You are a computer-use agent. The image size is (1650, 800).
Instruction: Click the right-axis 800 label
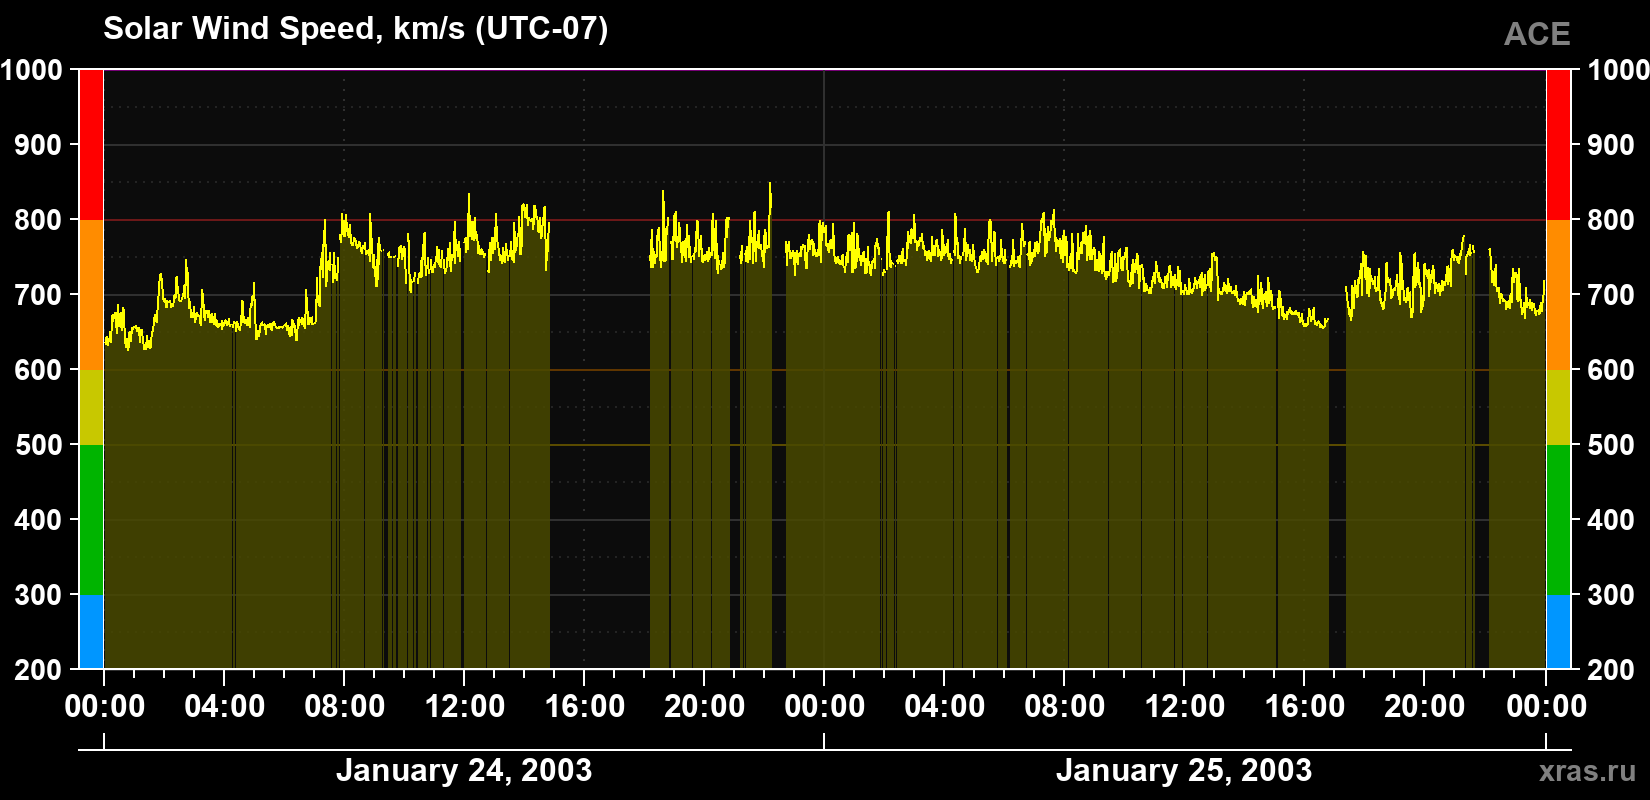(1611, 220)
